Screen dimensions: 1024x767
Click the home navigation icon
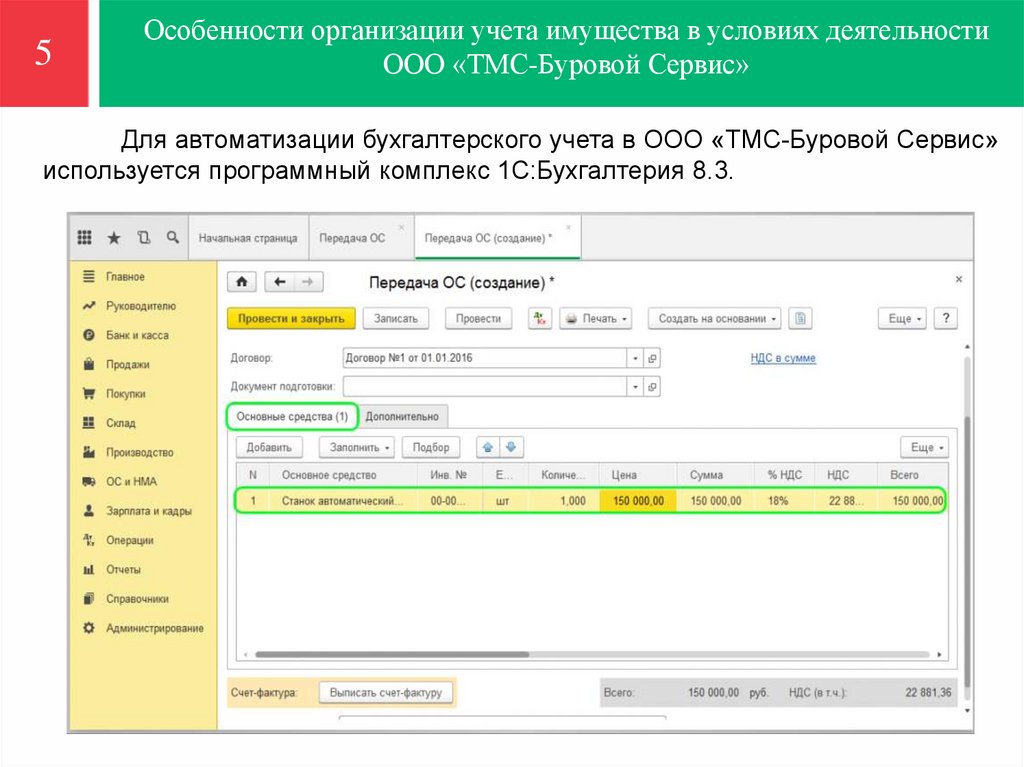click(239, 281)
